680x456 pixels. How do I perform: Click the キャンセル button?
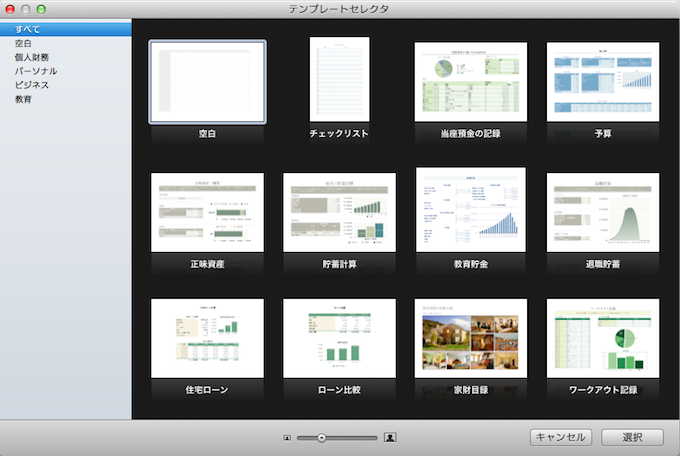[561, 437]
